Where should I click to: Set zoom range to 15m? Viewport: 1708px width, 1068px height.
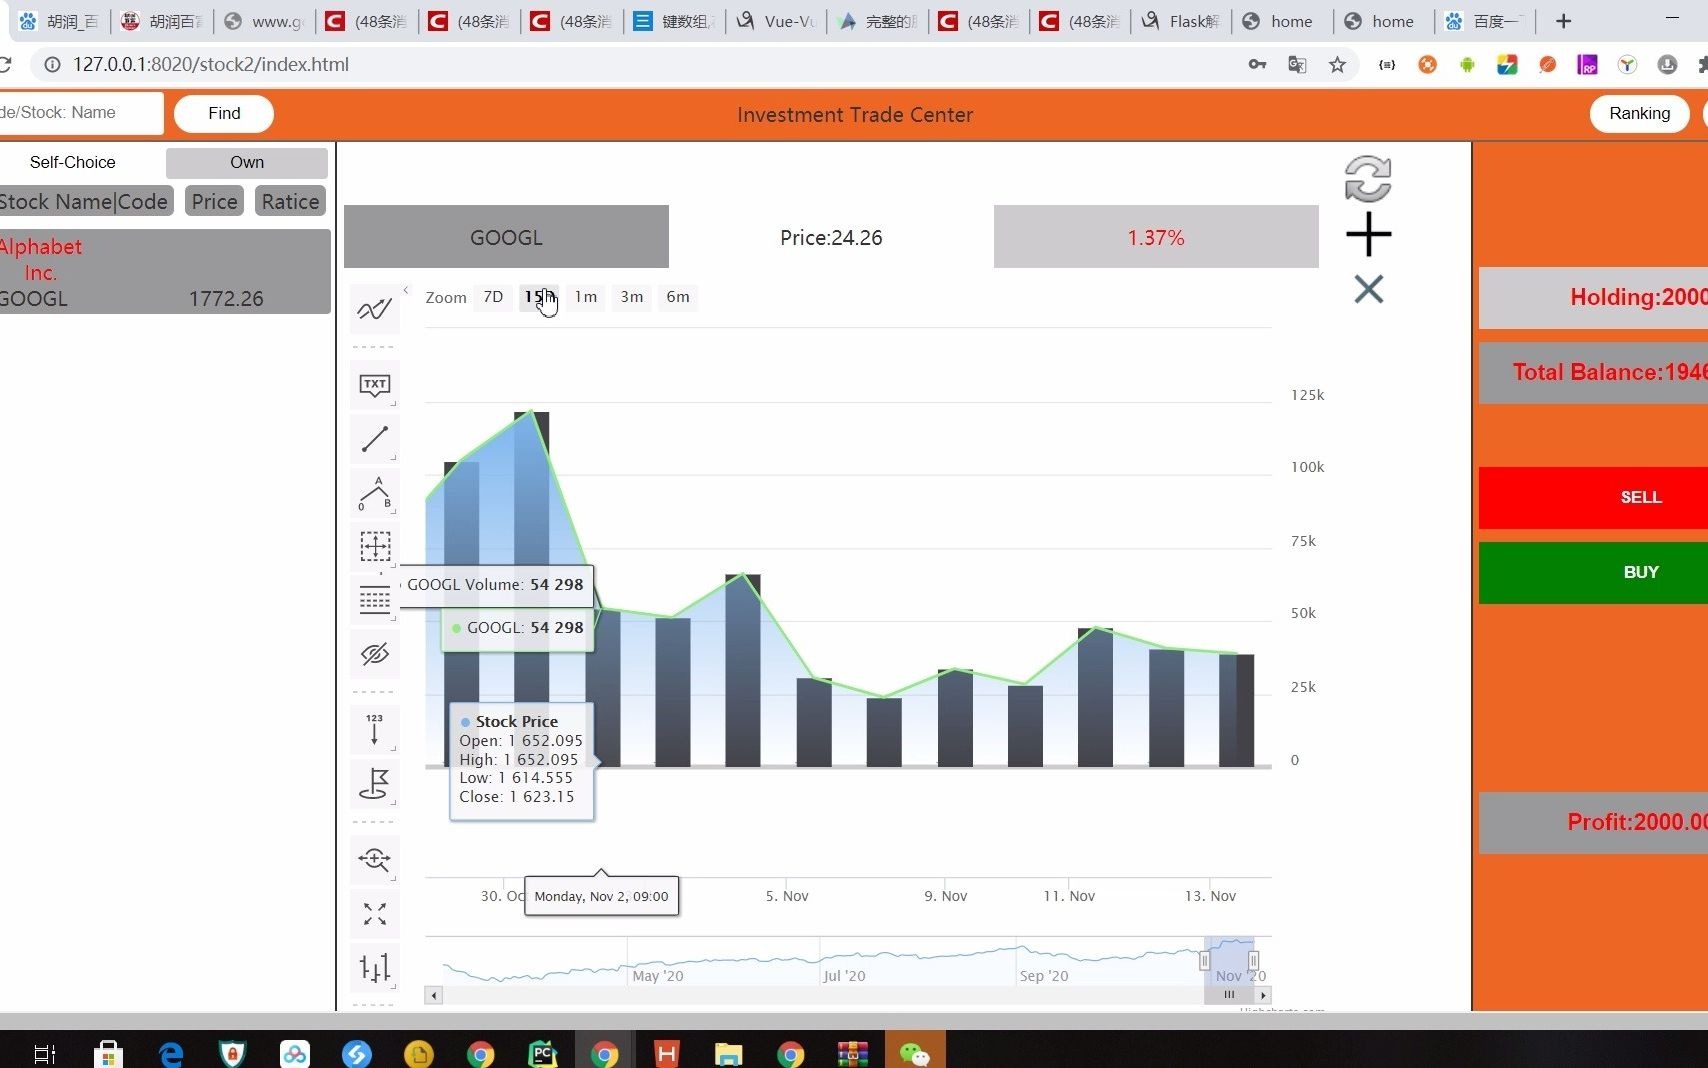(x=540, y=297)
